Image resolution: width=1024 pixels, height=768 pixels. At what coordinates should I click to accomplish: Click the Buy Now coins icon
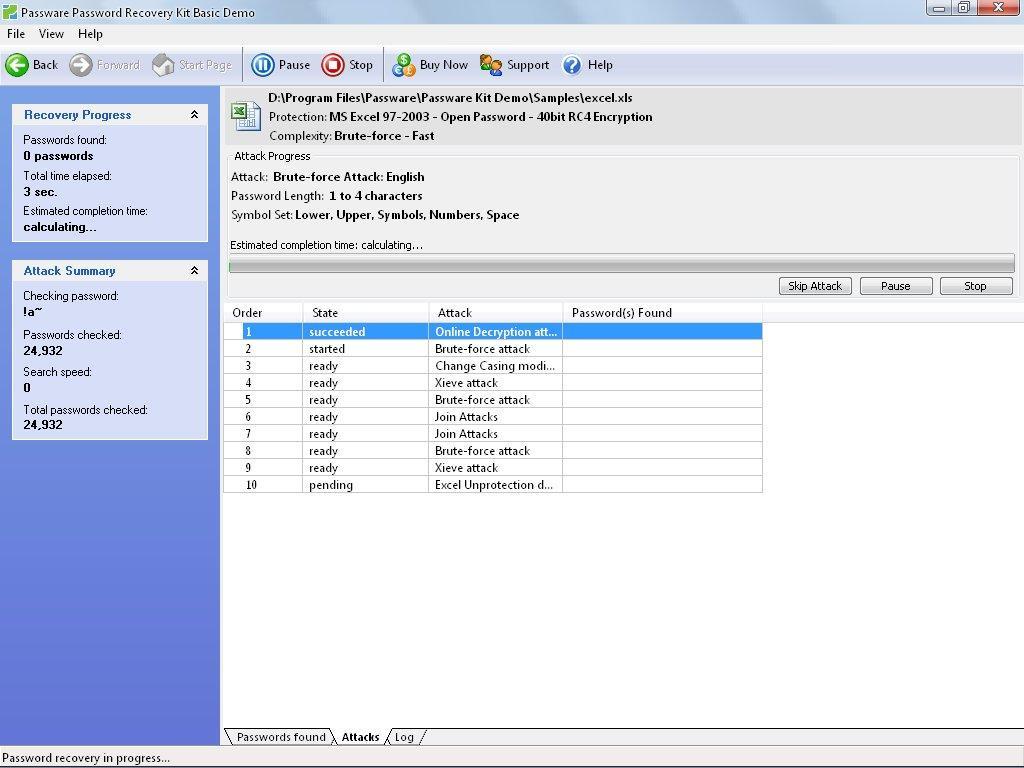pos(404,65)
